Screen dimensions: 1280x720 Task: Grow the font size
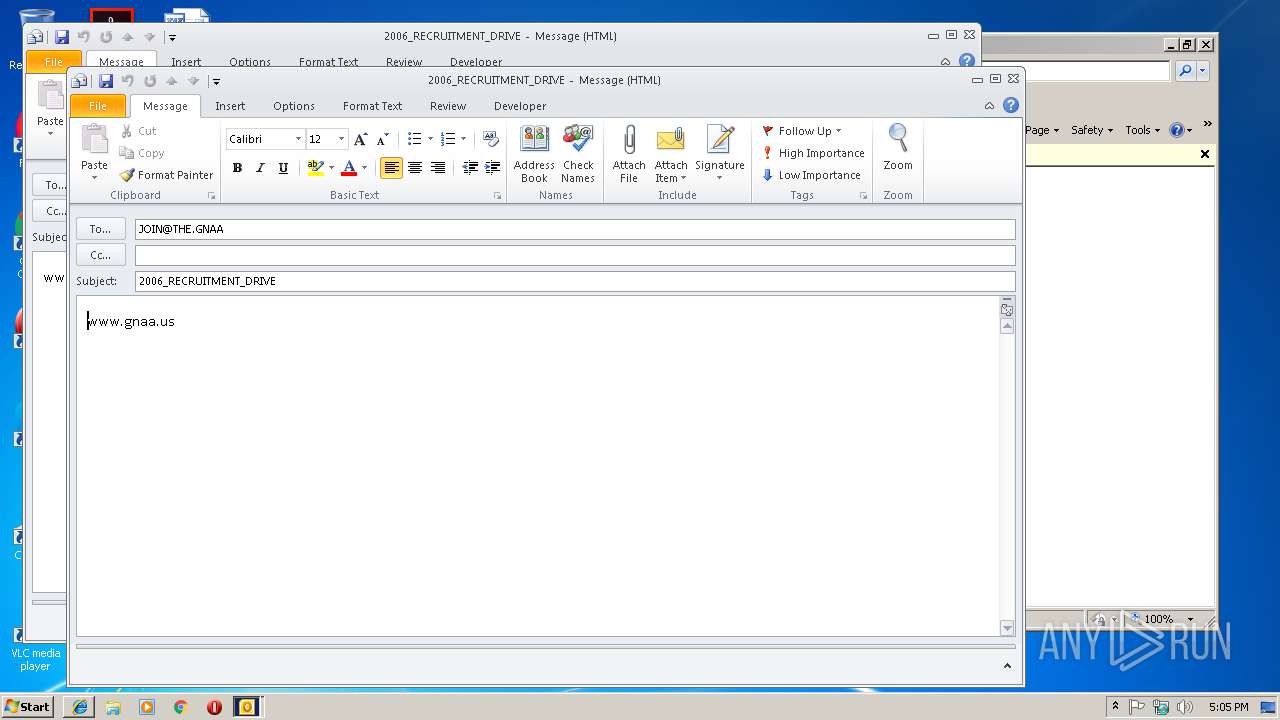(x=361, y=139)
